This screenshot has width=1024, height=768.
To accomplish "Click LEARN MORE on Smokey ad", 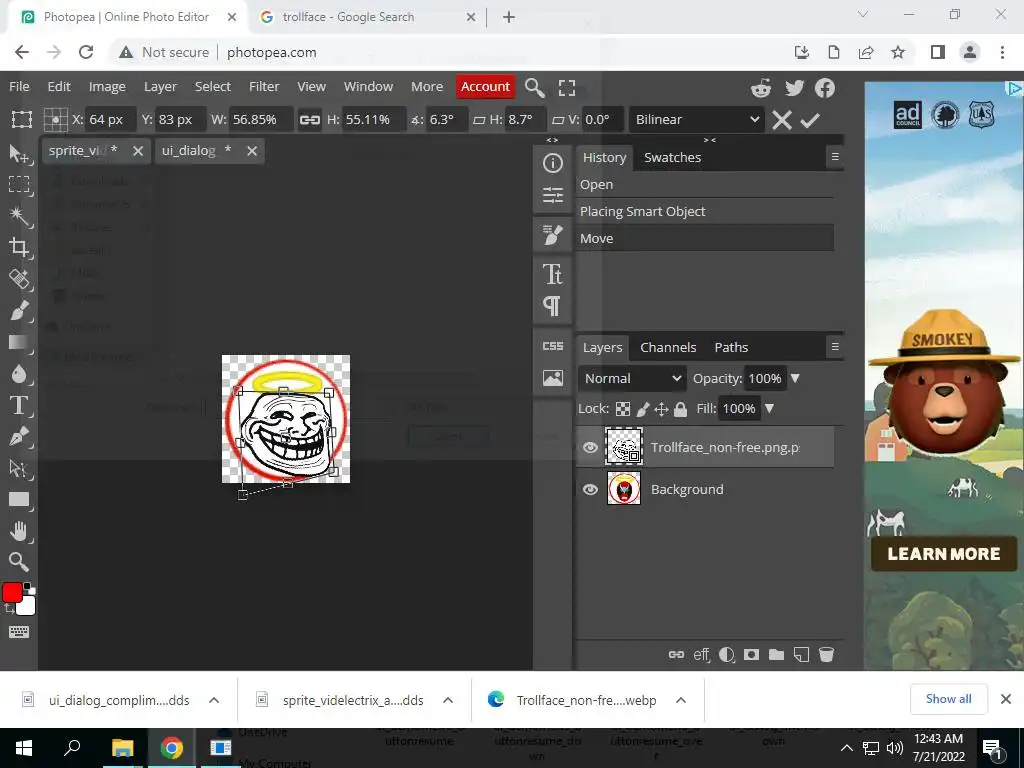I will 944,554.
